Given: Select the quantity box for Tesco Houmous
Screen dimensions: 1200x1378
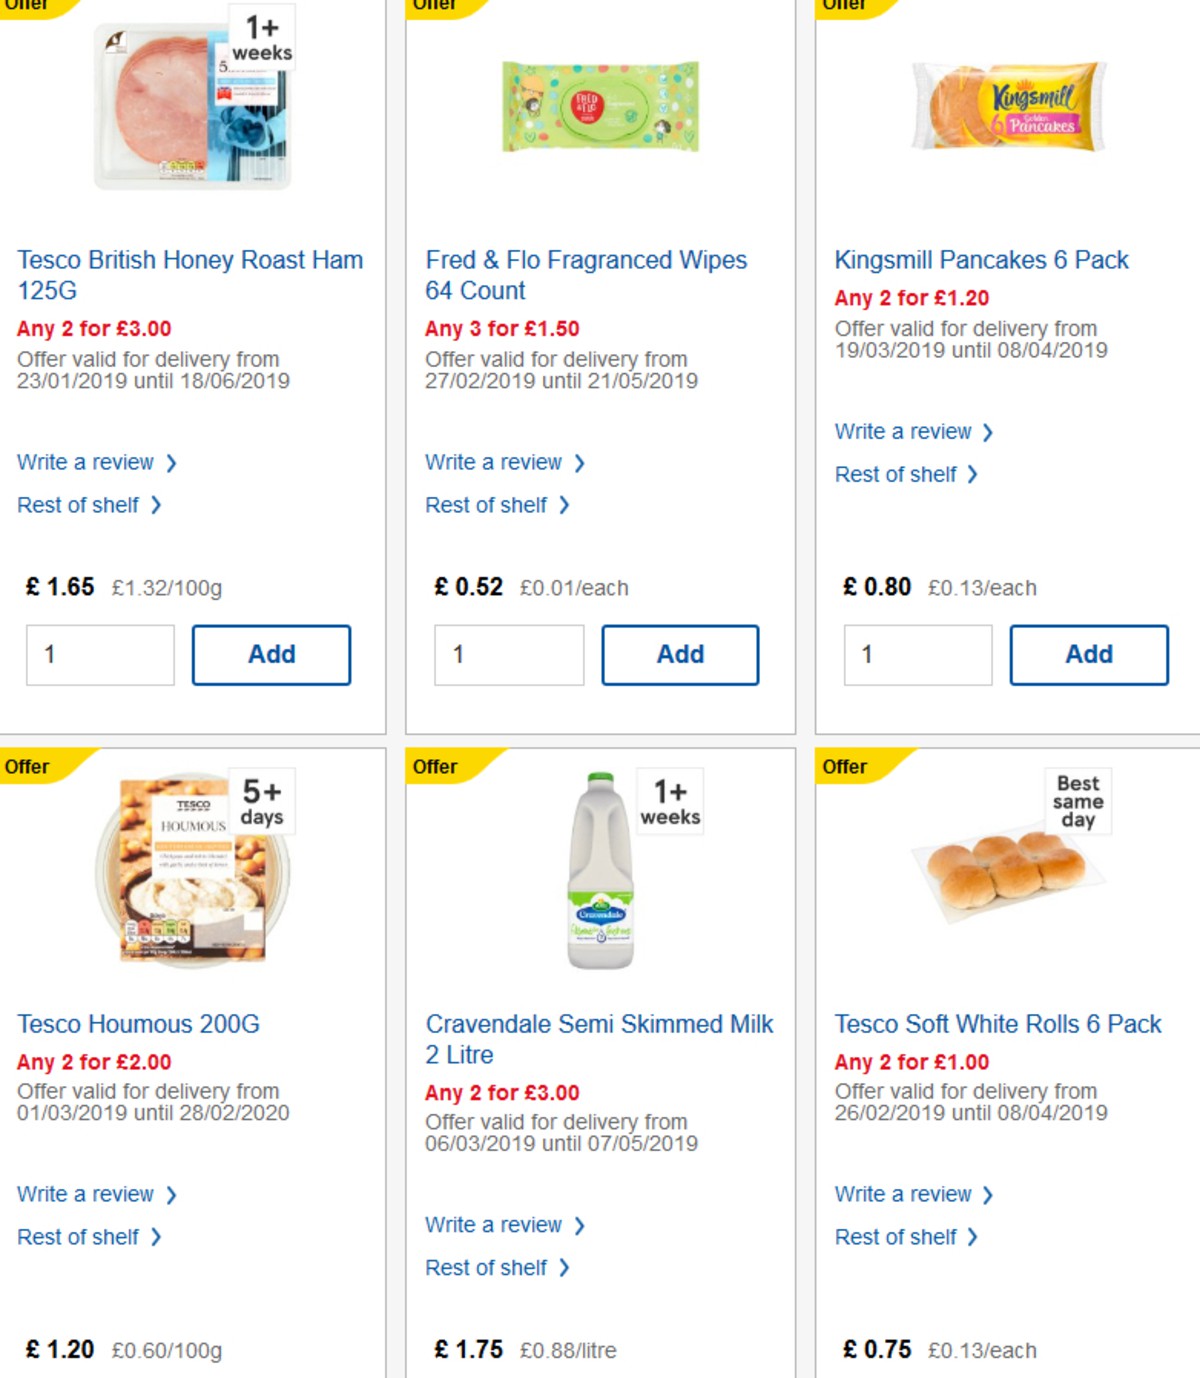Looking at the screenshot, I should click(100, 1376).
